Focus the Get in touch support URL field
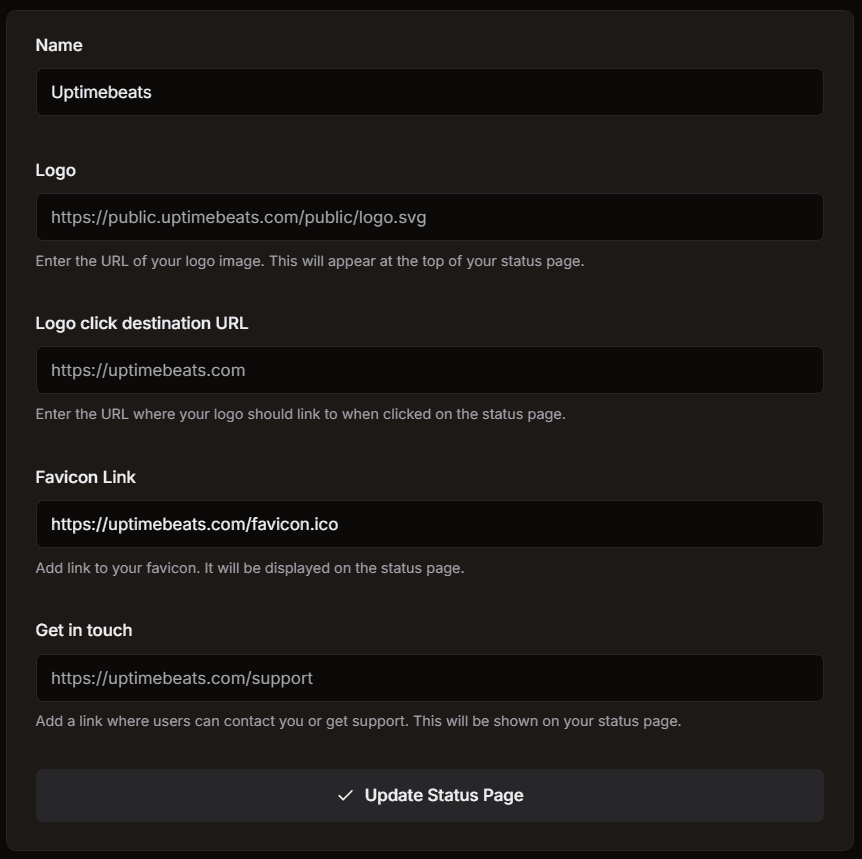Screen dimensions: 862x859 (x=430, y=678)
